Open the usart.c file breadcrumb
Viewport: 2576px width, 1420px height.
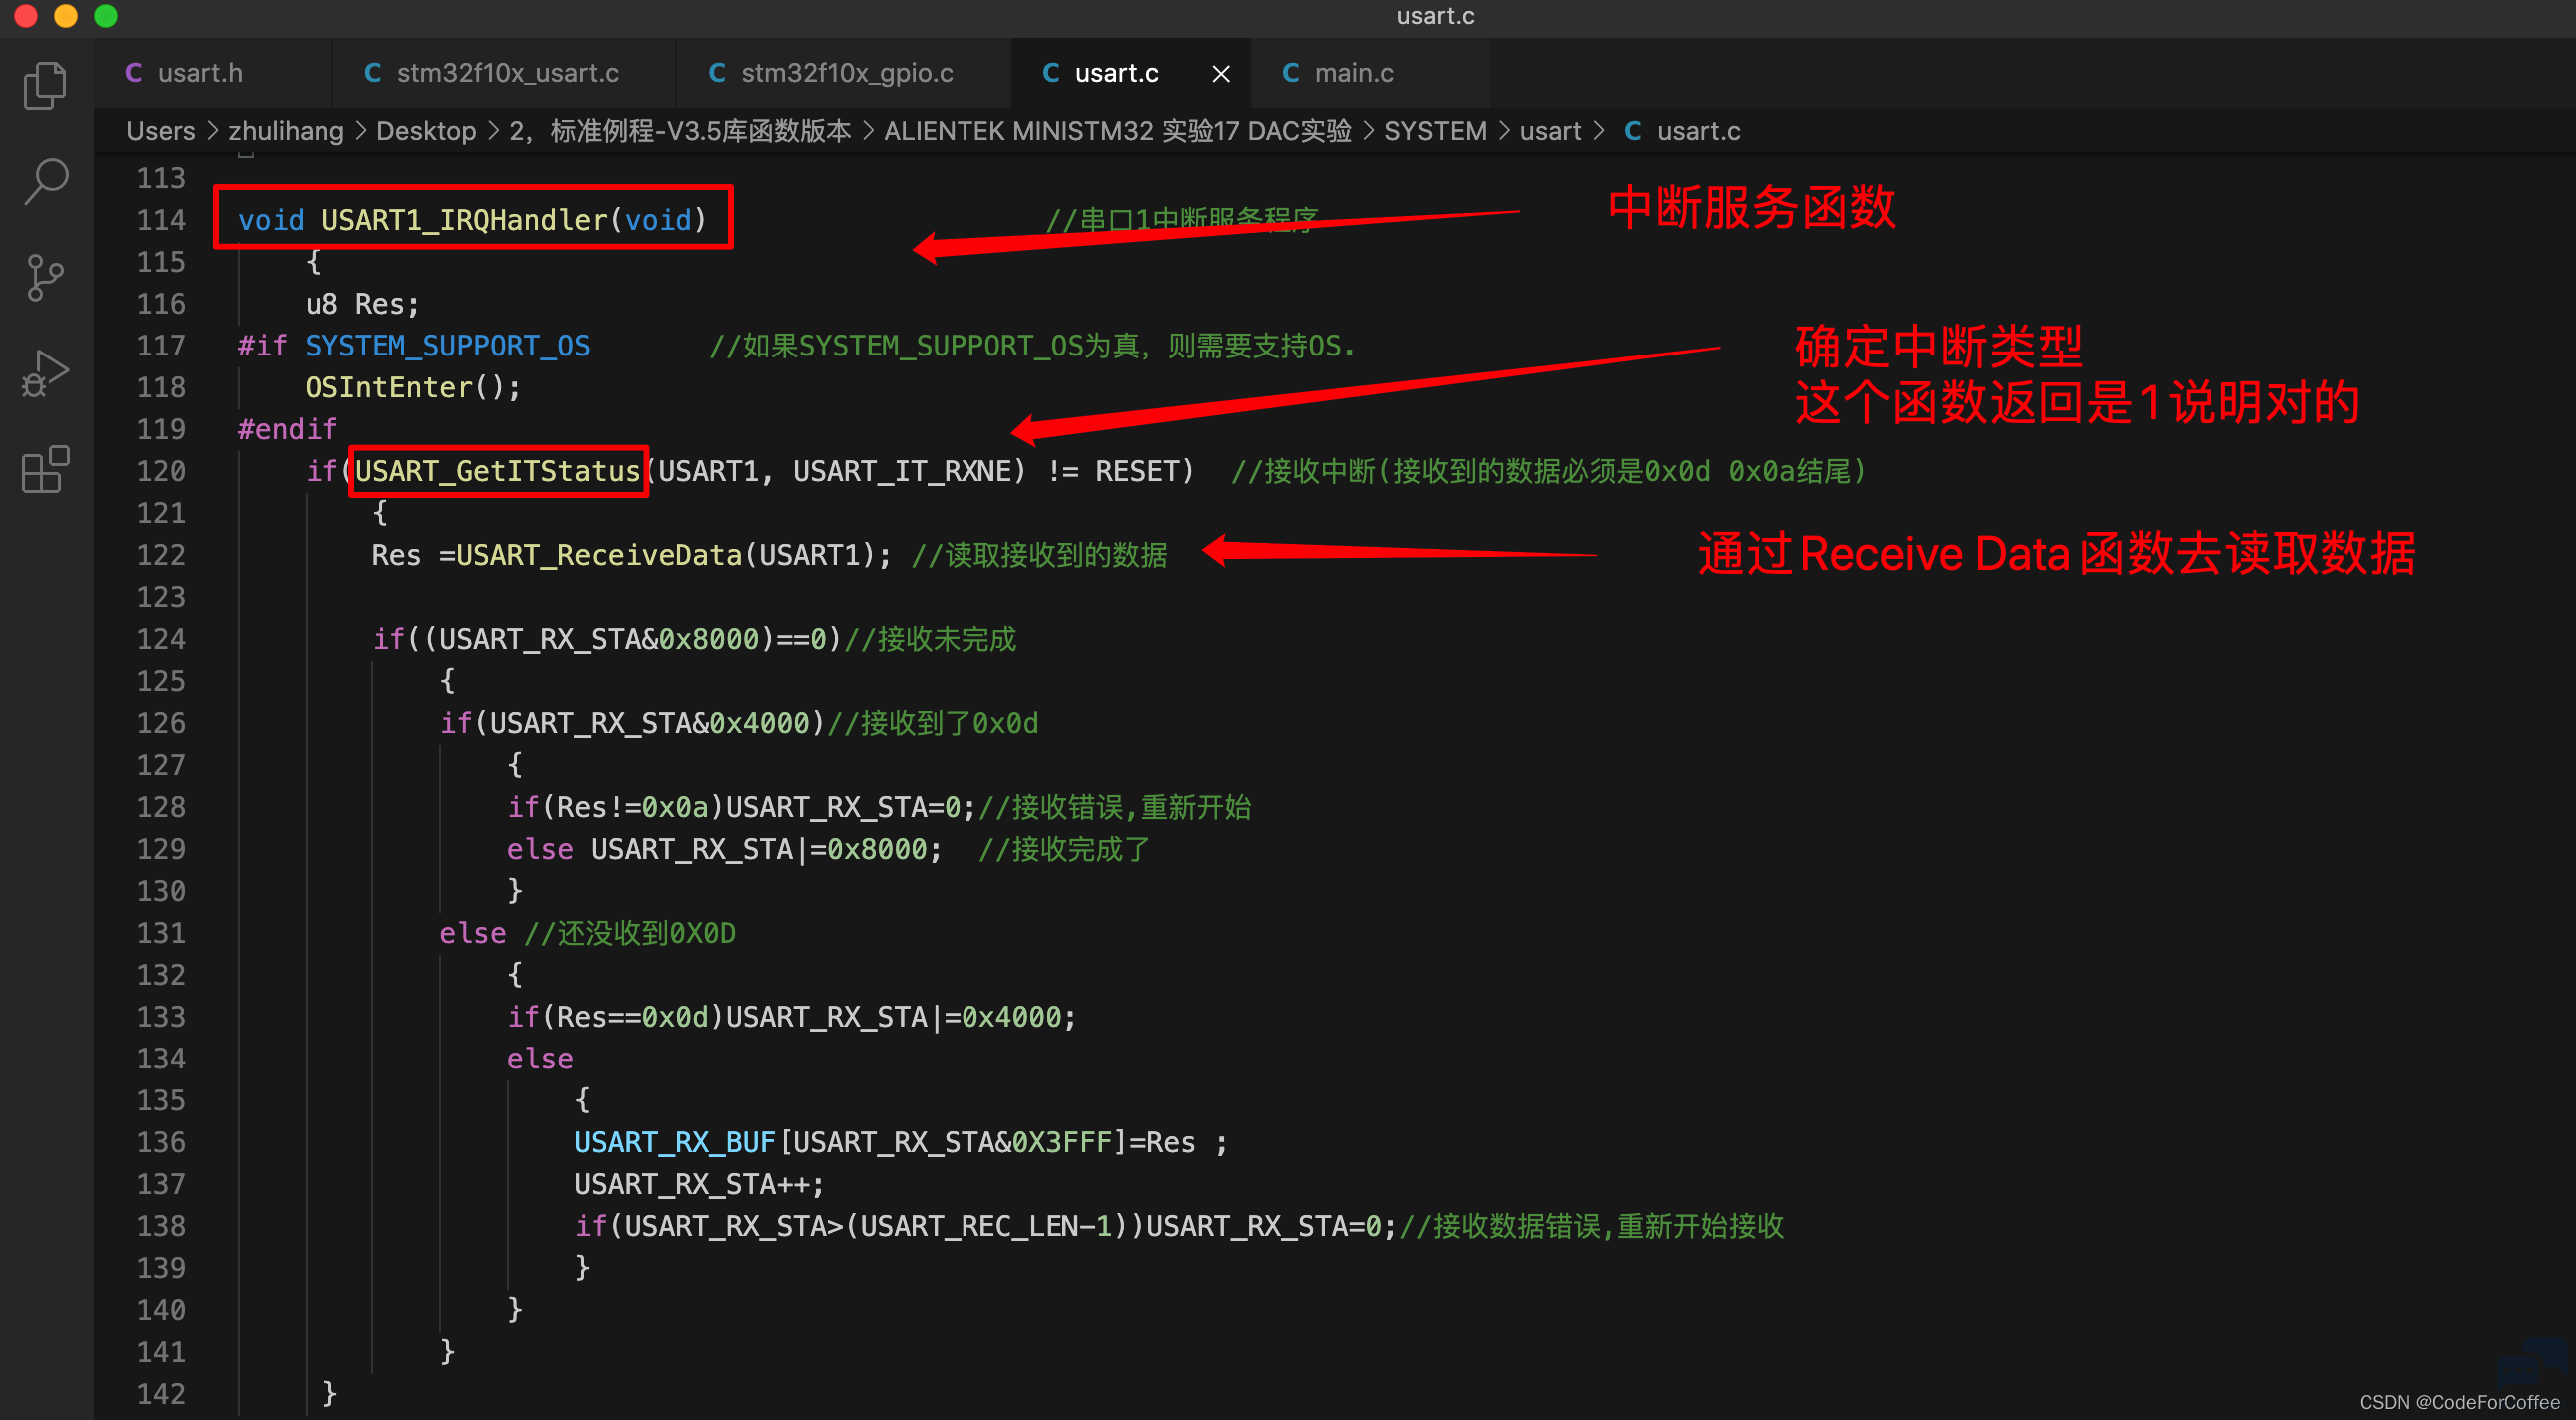tap(1699, 131)
